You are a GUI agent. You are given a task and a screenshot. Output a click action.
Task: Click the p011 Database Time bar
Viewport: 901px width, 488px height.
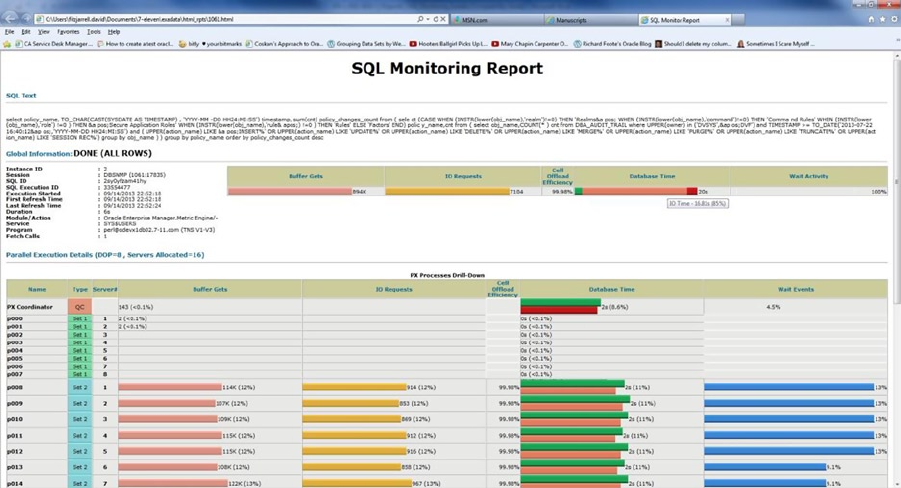click(x=571, y=435)
